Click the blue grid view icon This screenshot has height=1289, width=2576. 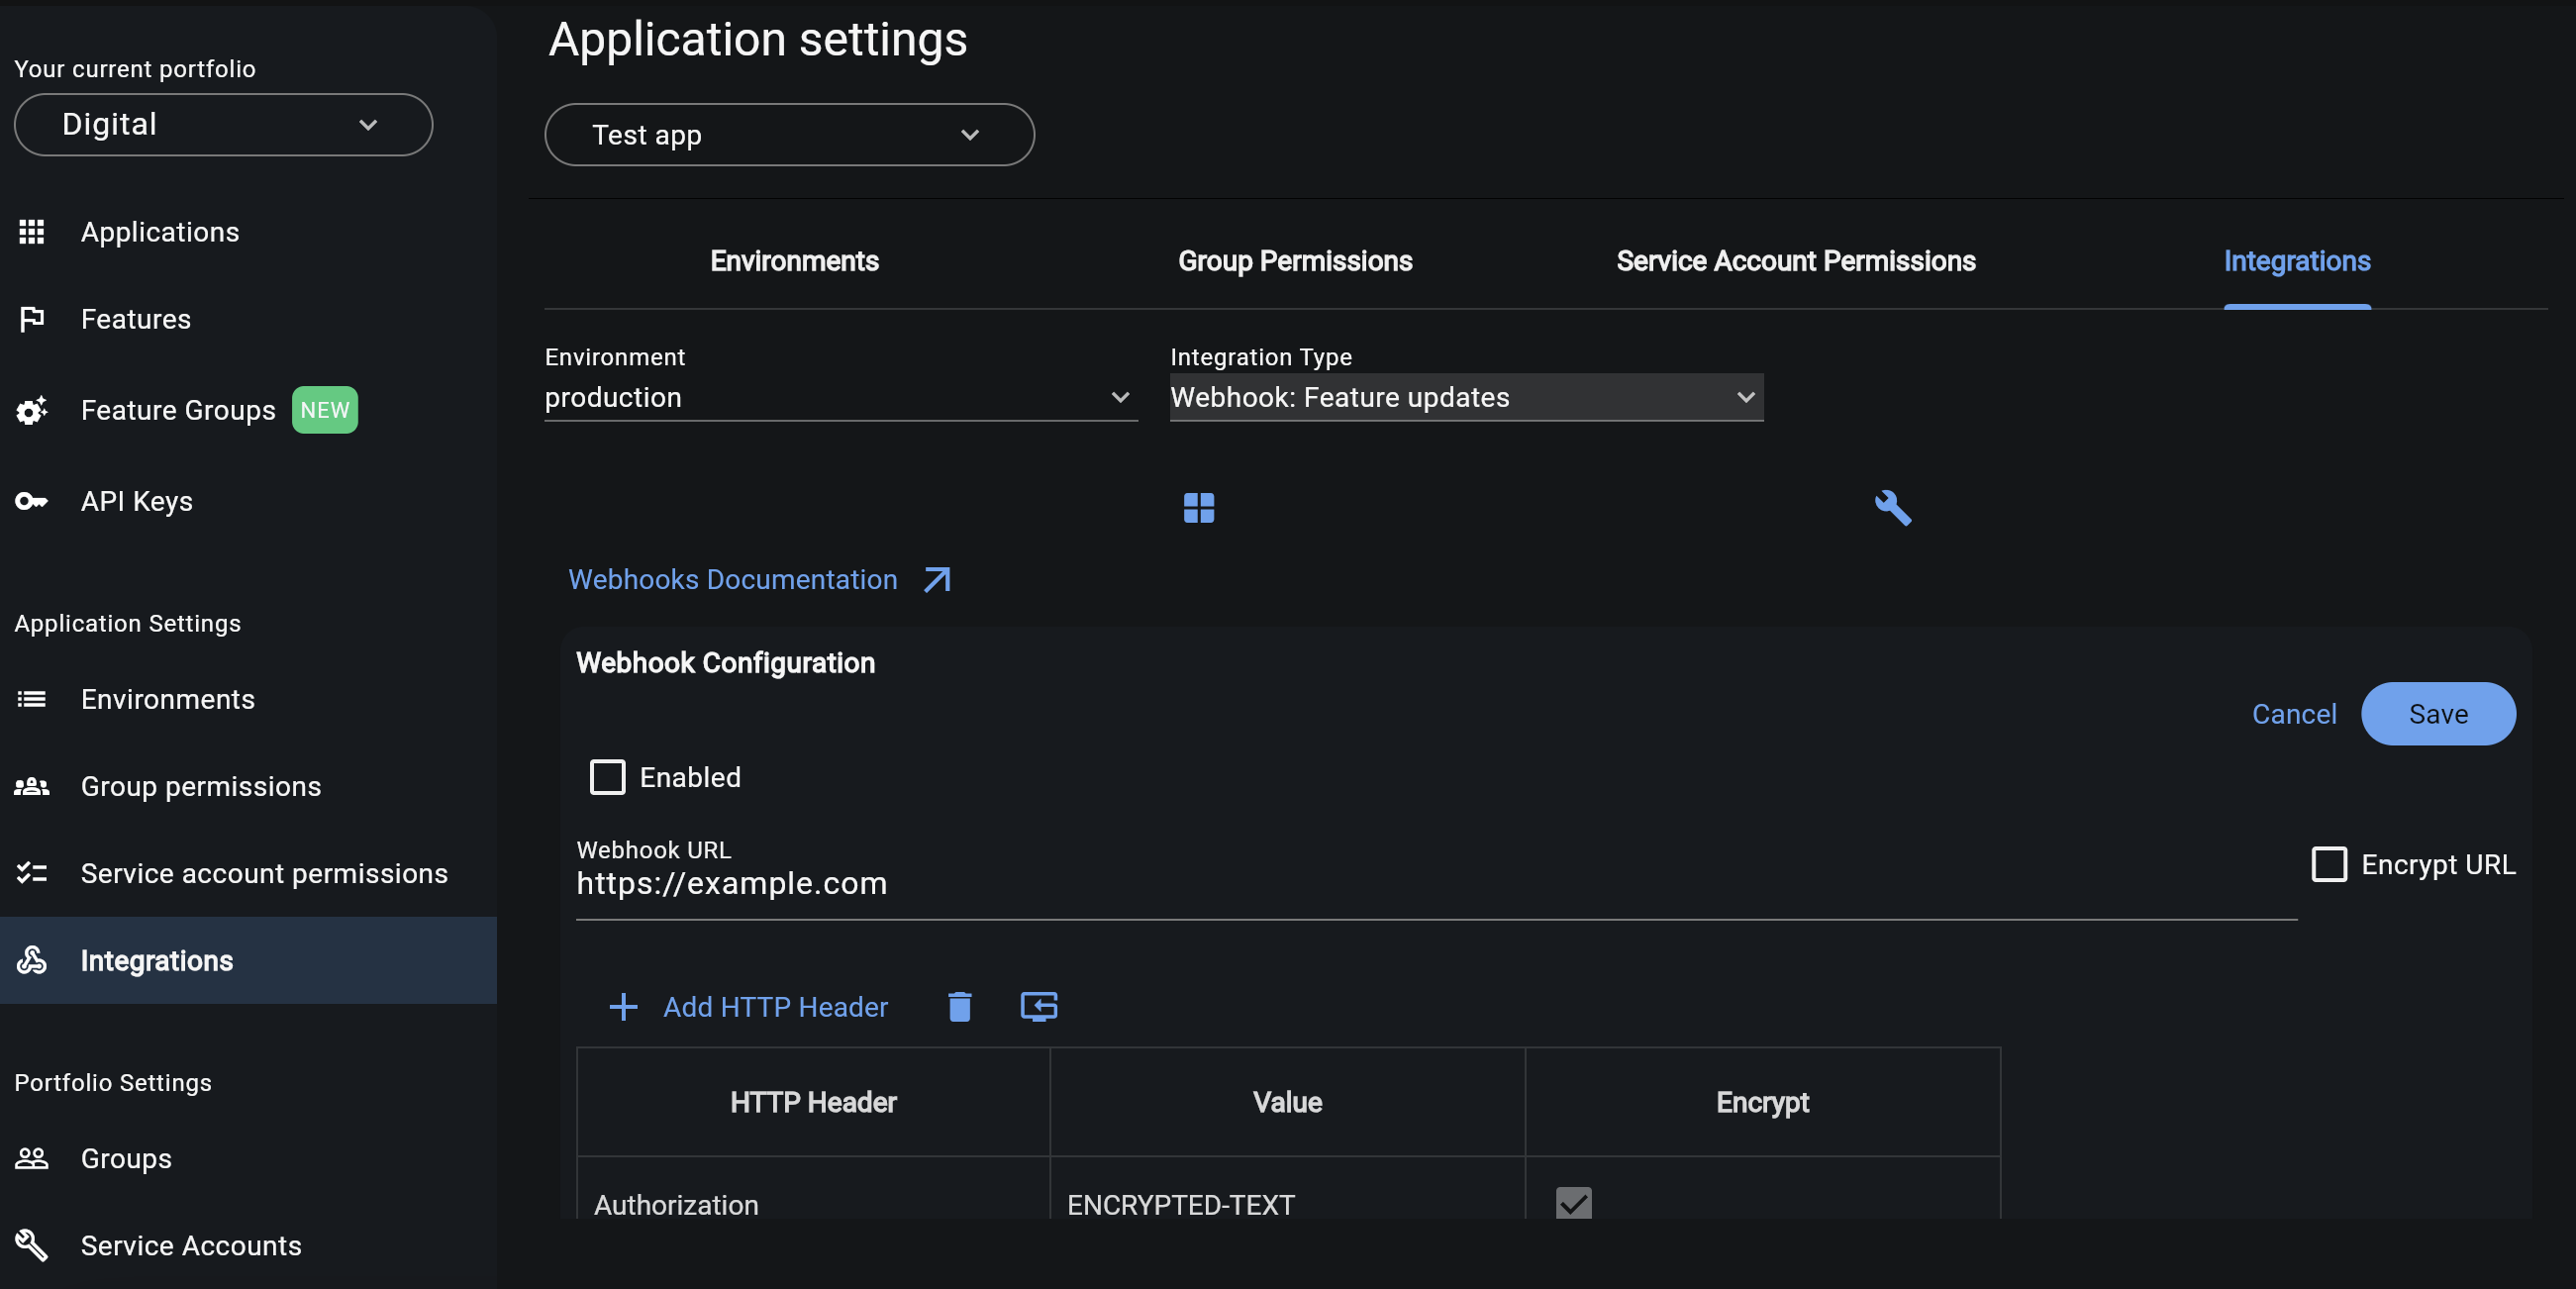coord(1197,508)
